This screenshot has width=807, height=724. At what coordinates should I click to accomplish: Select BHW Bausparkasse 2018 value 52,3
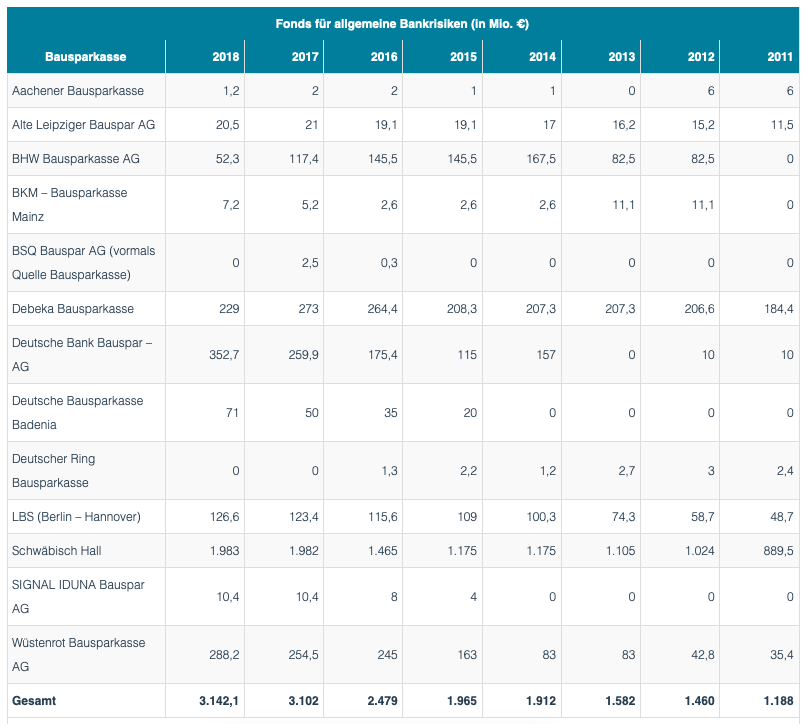[227, 158]
